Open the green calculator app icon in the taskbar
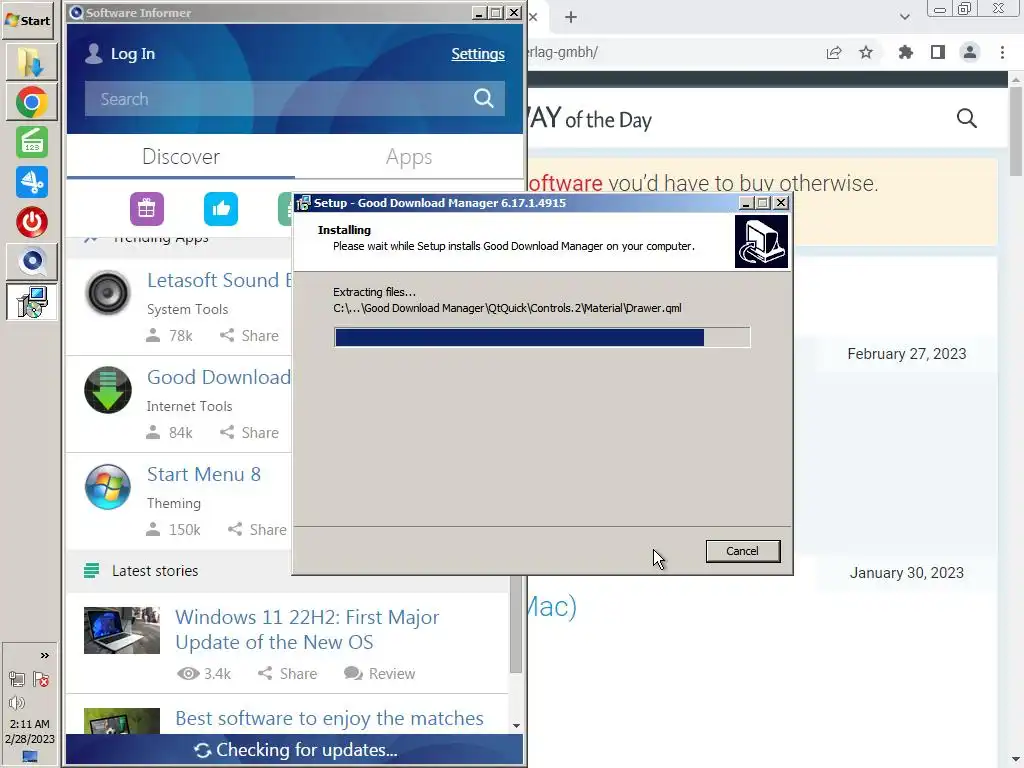Image resolution: width=1024 pixels, height=768 pixels. [31, 142]
